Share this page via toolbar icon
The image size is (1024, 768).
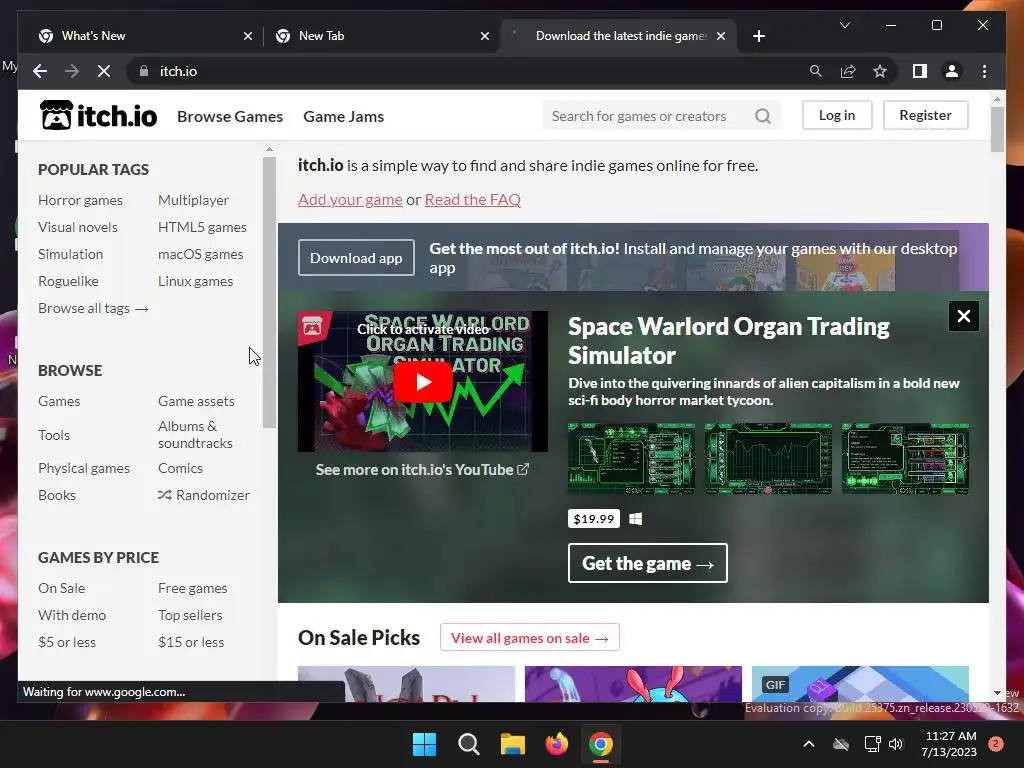pyautogui.click(x=848, y=71)
